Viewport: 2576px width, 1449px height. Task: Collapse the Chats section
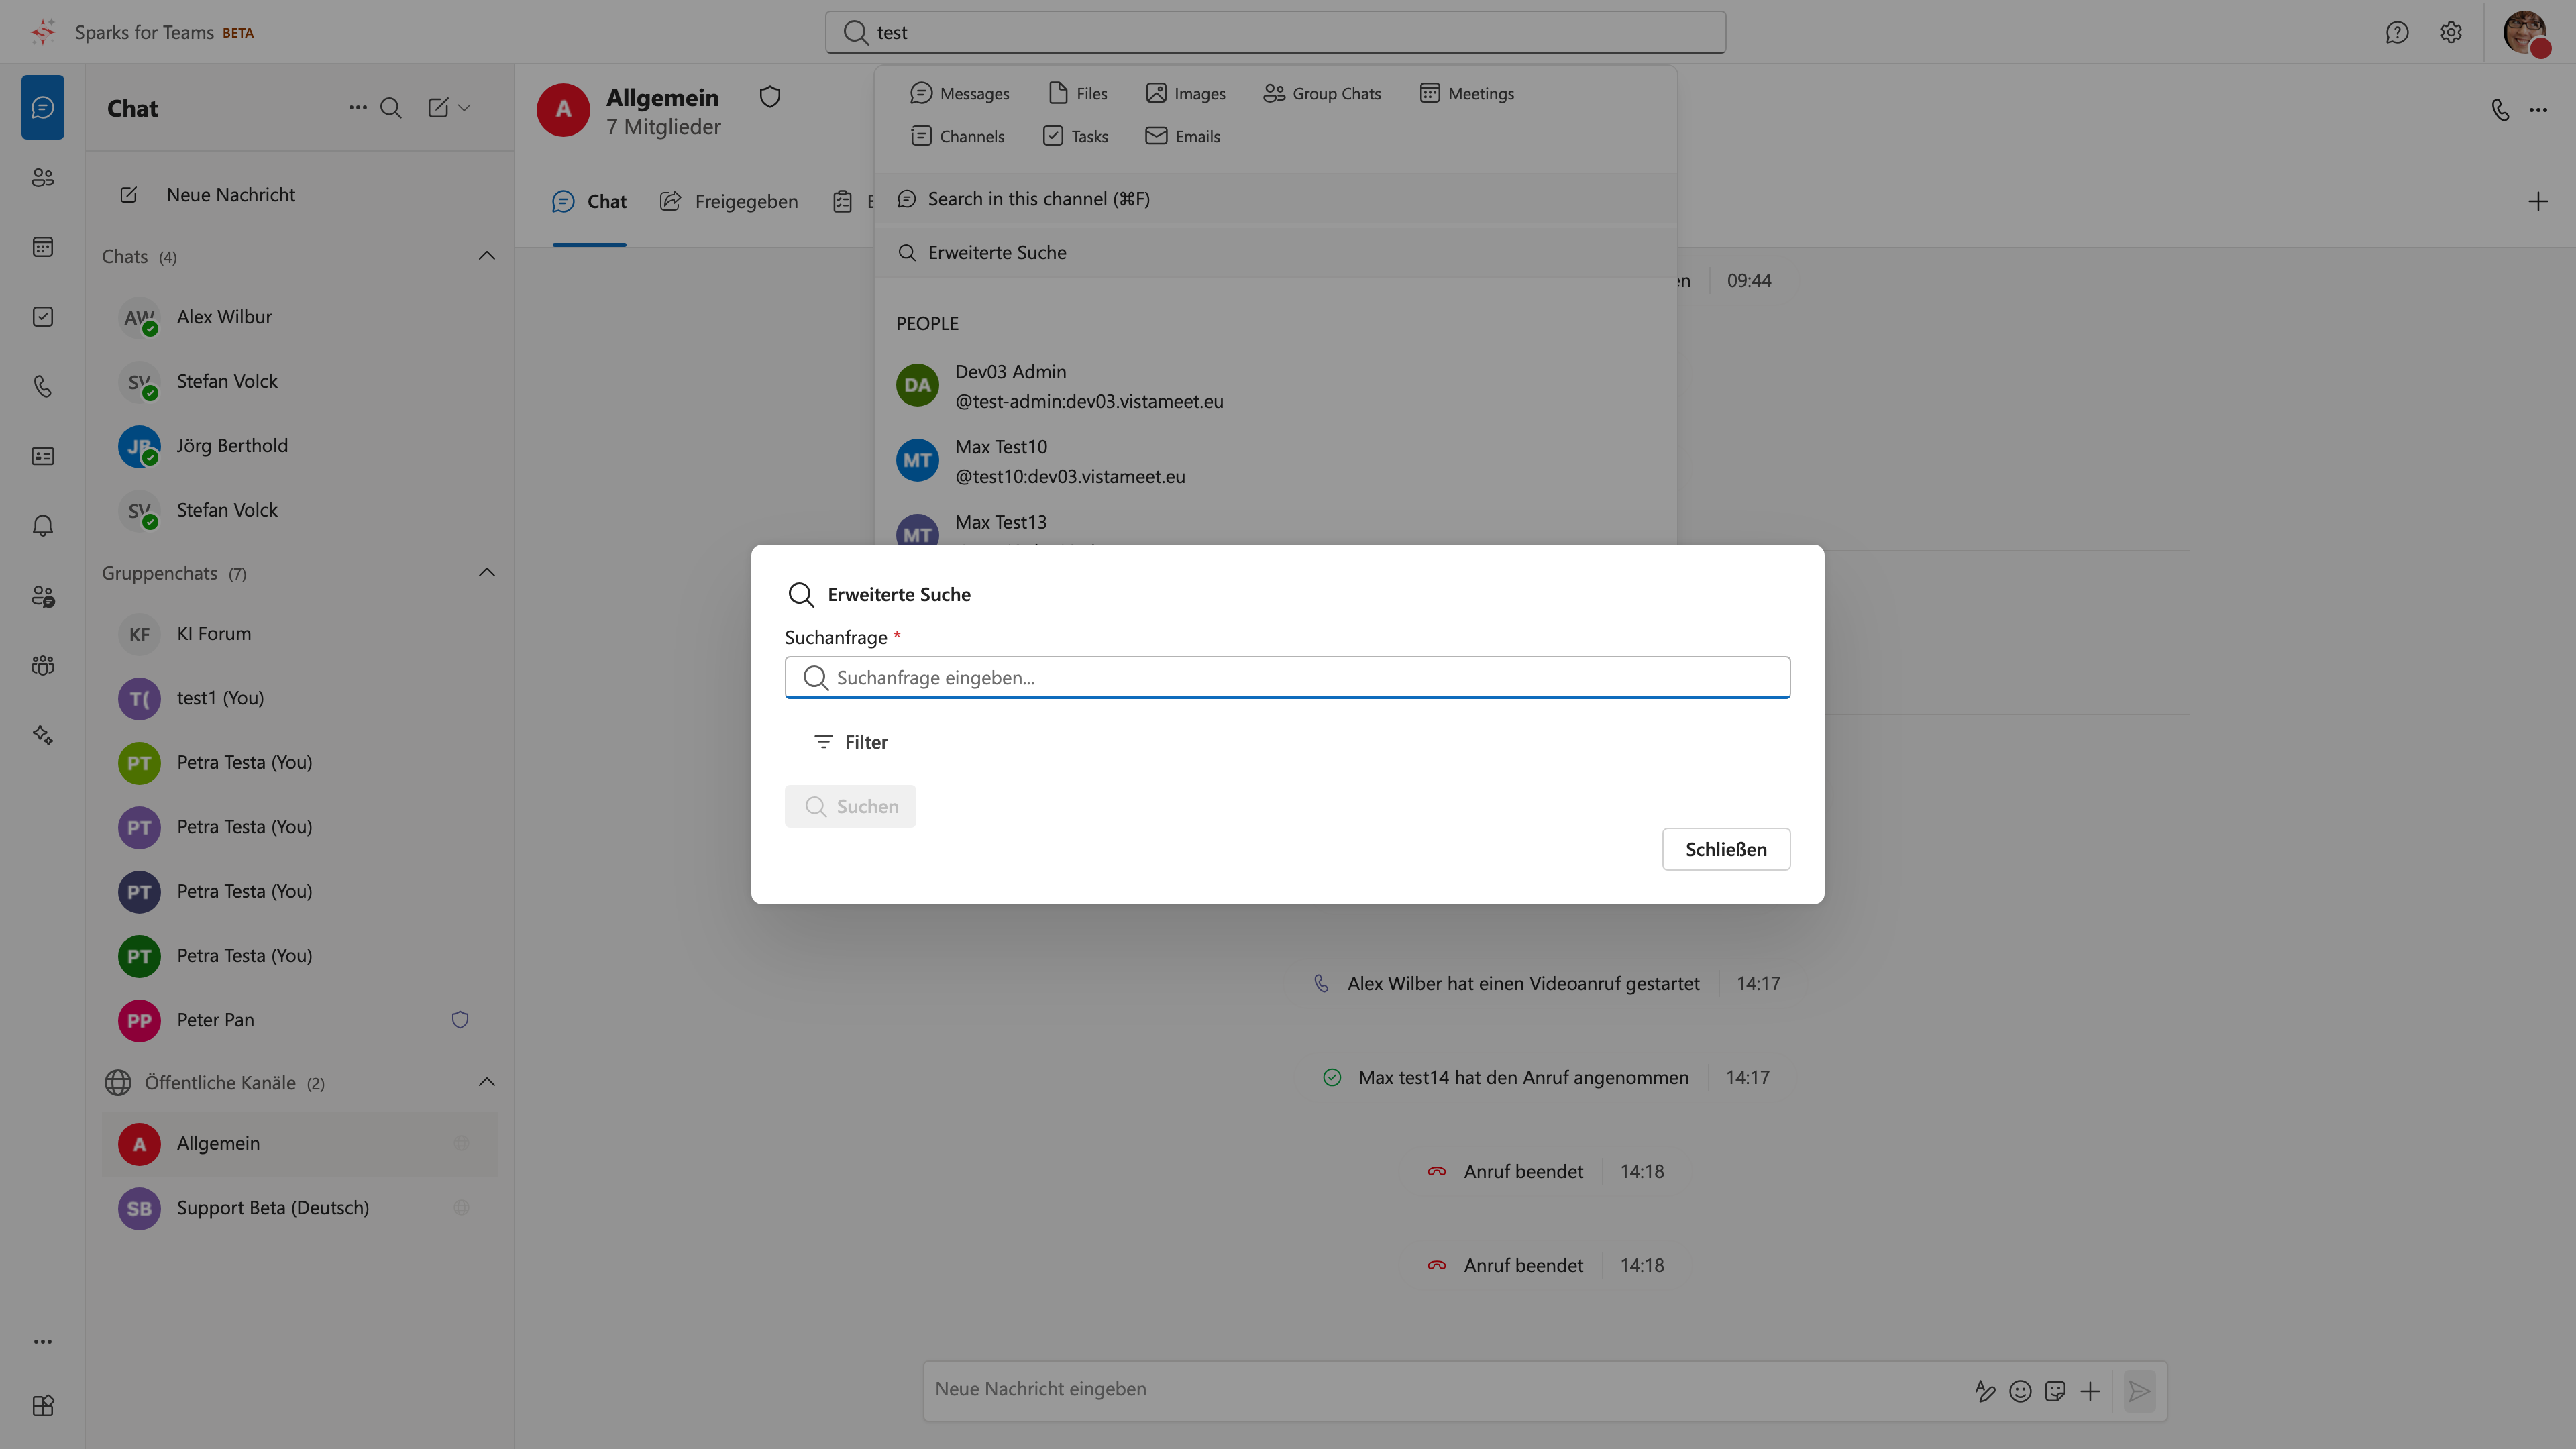pos(487,256)
